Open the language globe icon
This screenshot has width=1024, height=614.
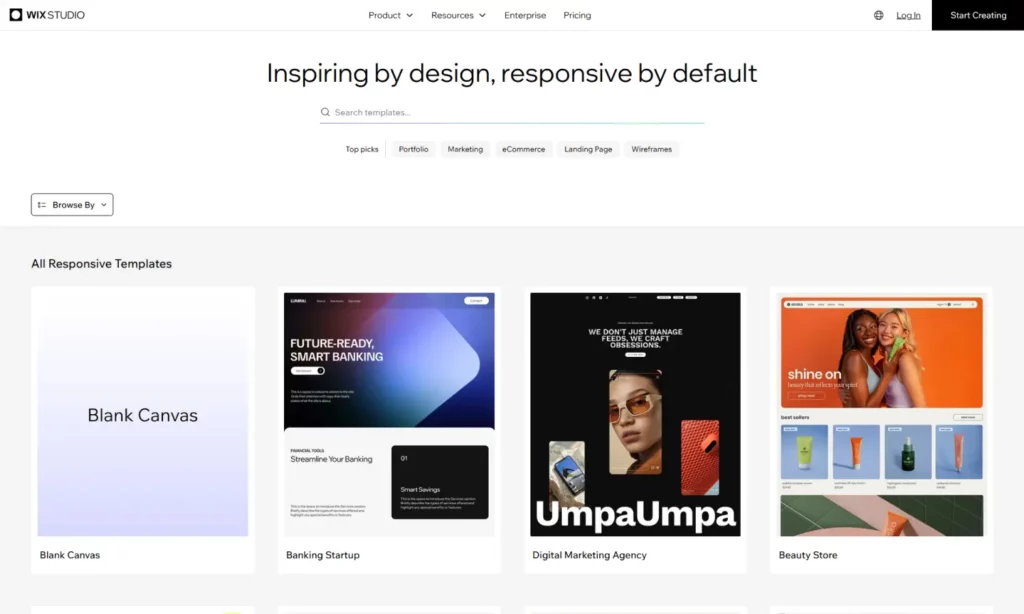pyautogui.click(x=877, y=15)
